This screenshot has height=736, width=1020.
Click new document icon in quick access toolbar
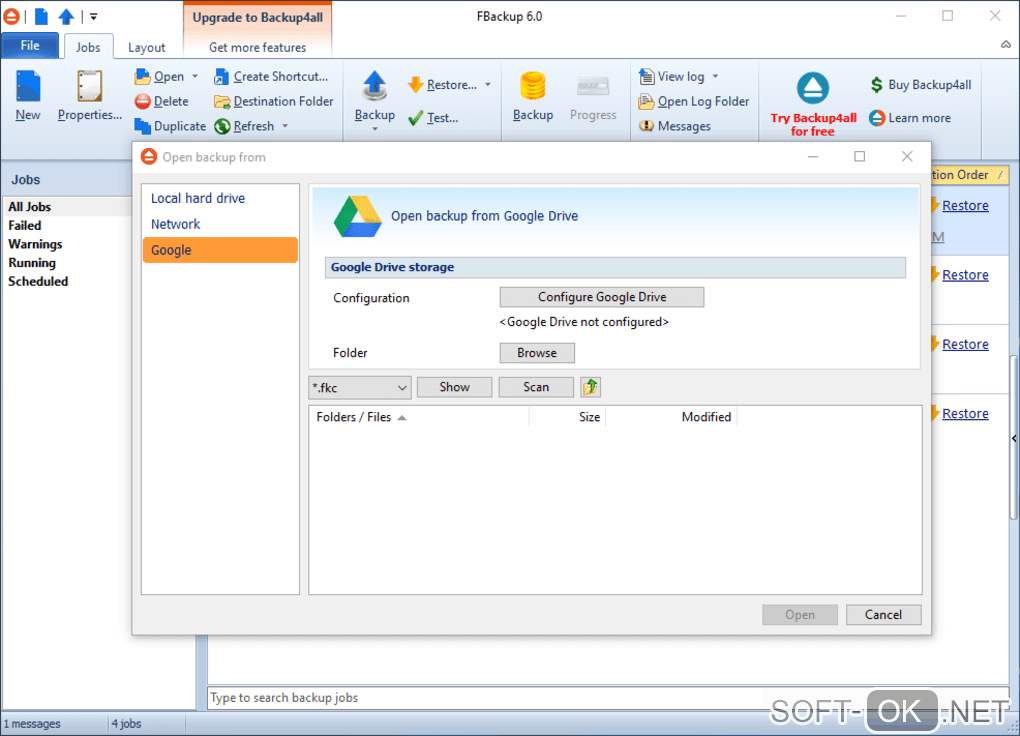coord(41,16)
